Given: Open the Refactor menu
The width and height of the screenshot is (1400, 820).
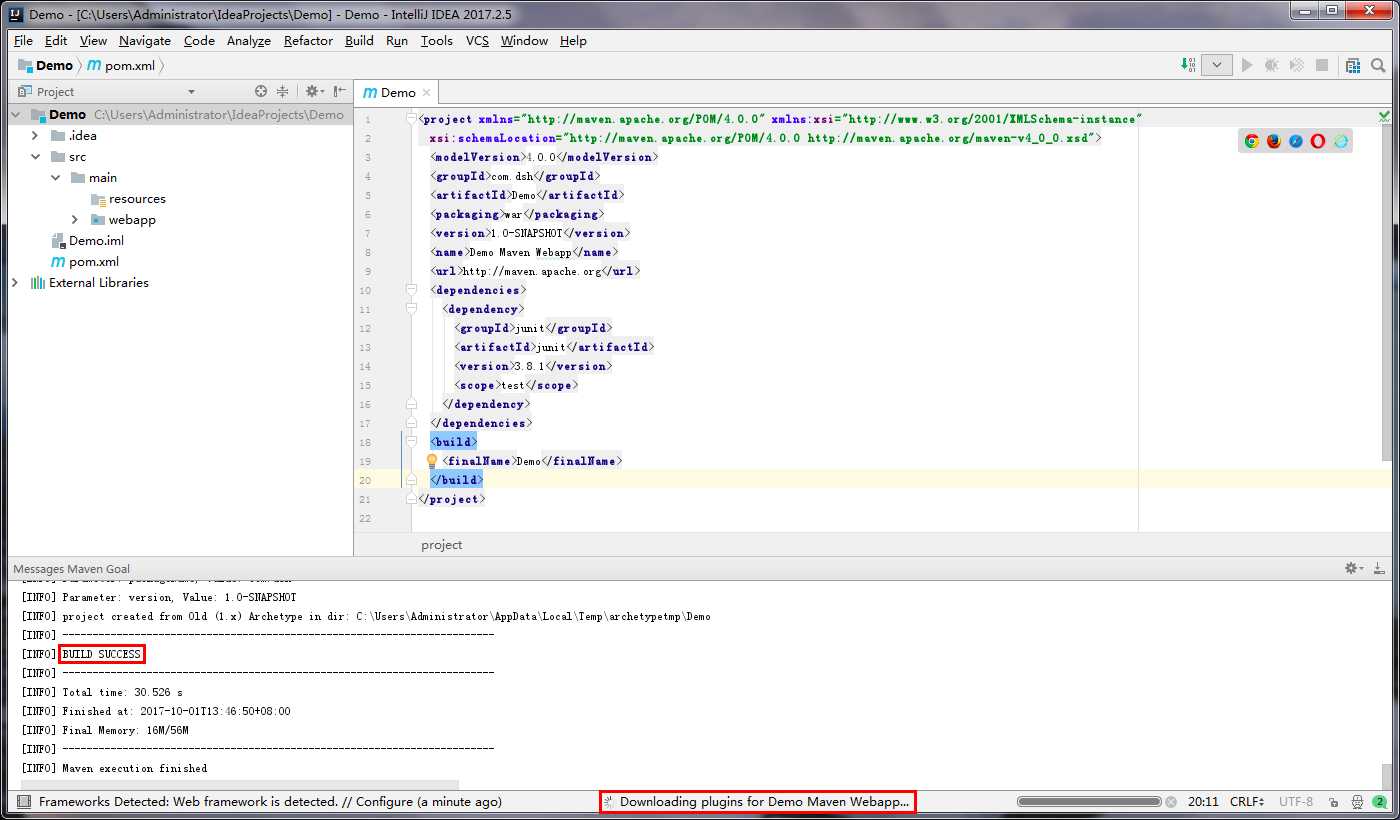Looking at the screenshot, I should pyautogui.click(x=308, y=41).
